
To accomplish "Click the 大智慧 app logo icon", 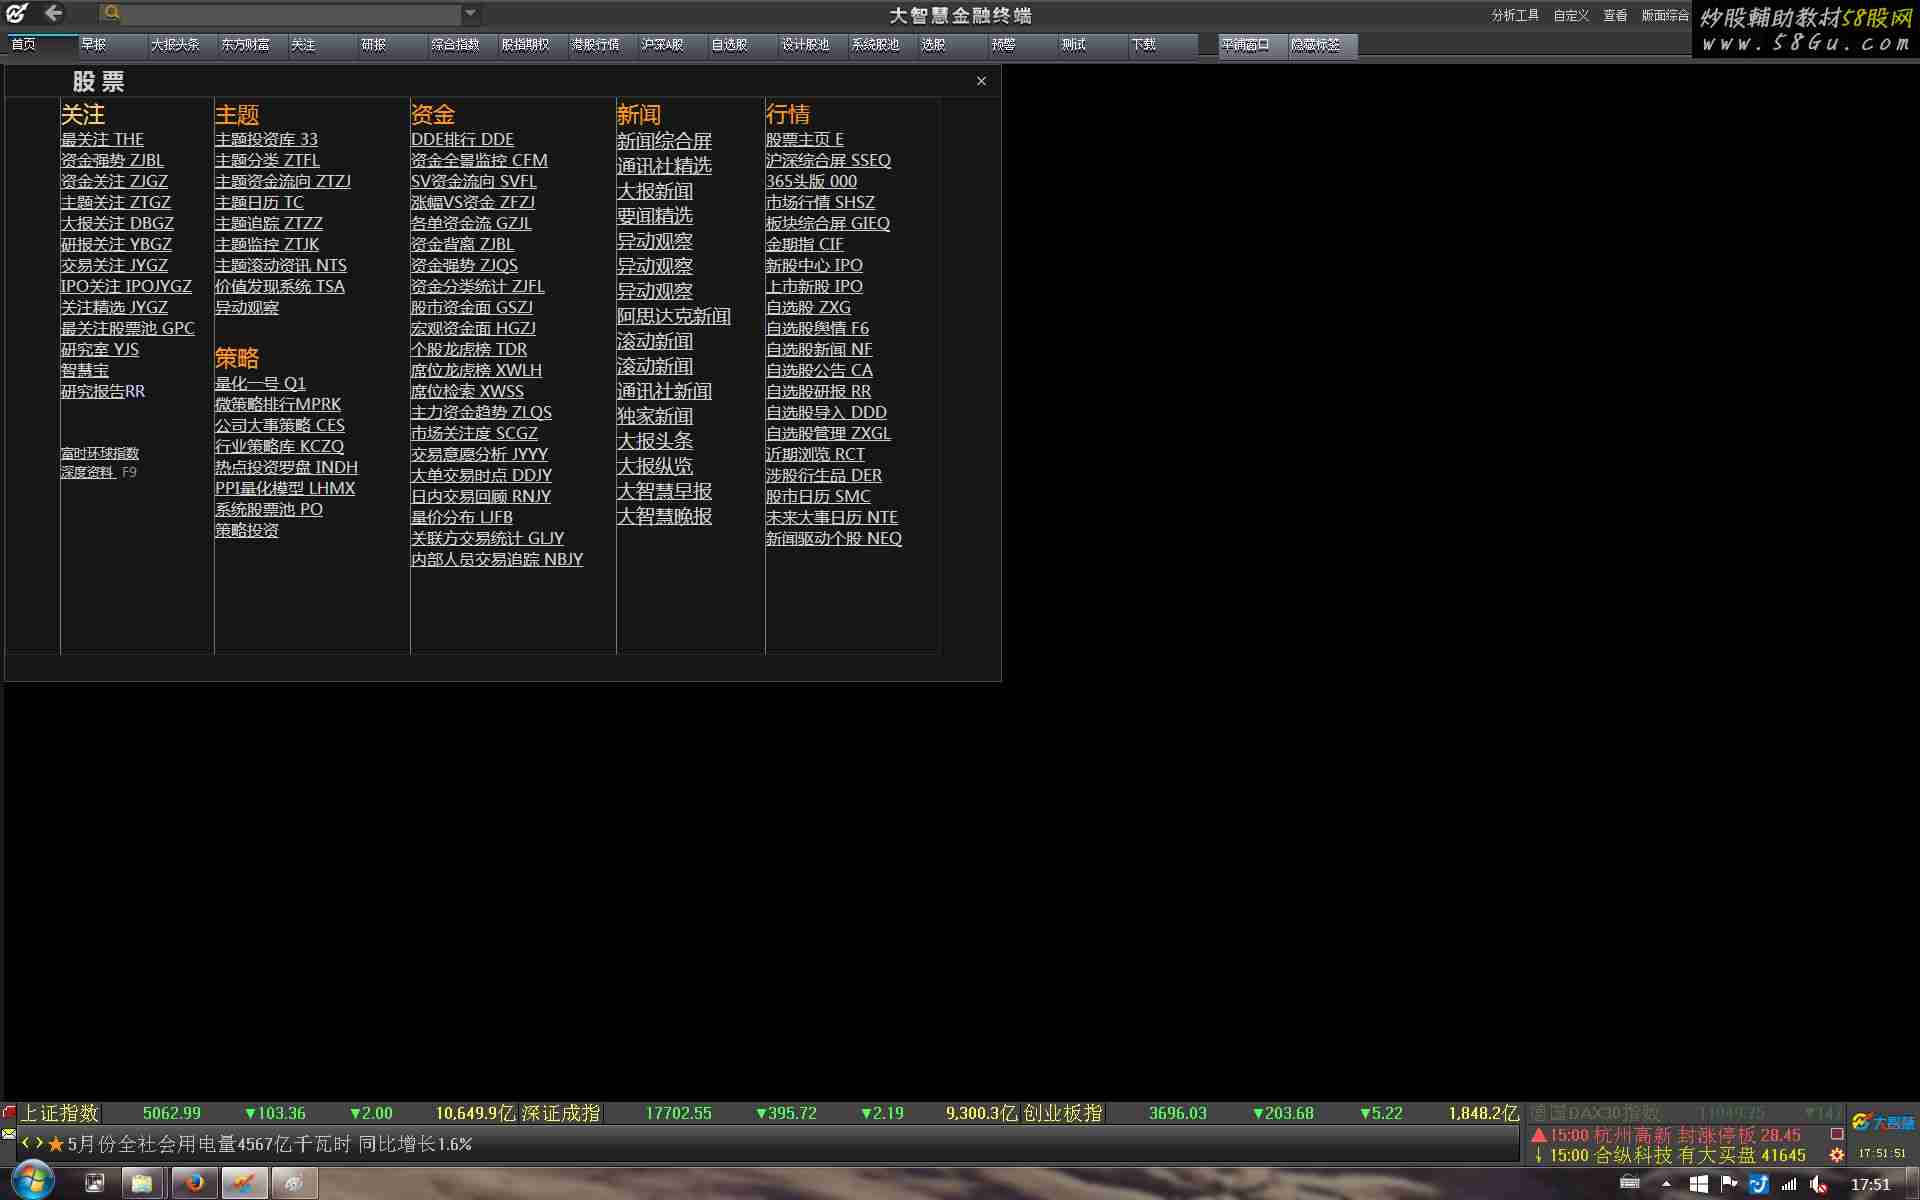I will (x=17, y=14).
